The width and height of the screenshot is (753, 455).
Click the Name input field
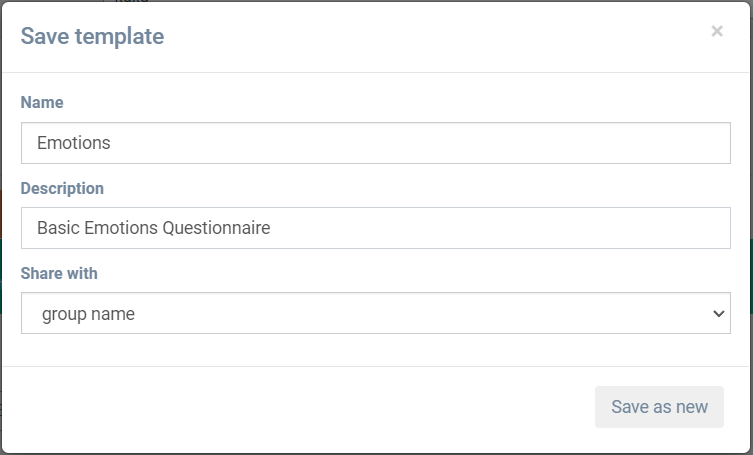(375, 143)
